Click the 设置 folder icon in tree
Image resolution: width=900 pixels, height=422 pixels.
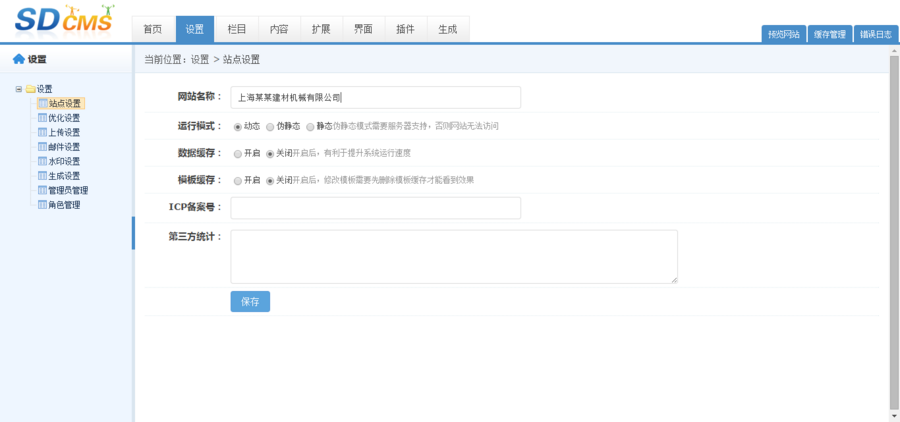coord(30,89)
